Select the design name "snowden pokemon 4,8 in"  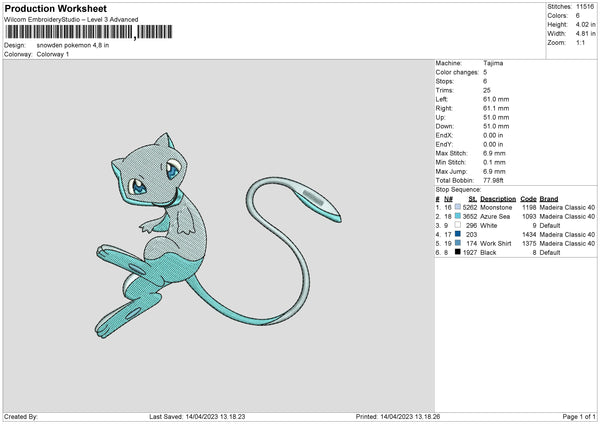pos(73,45)
